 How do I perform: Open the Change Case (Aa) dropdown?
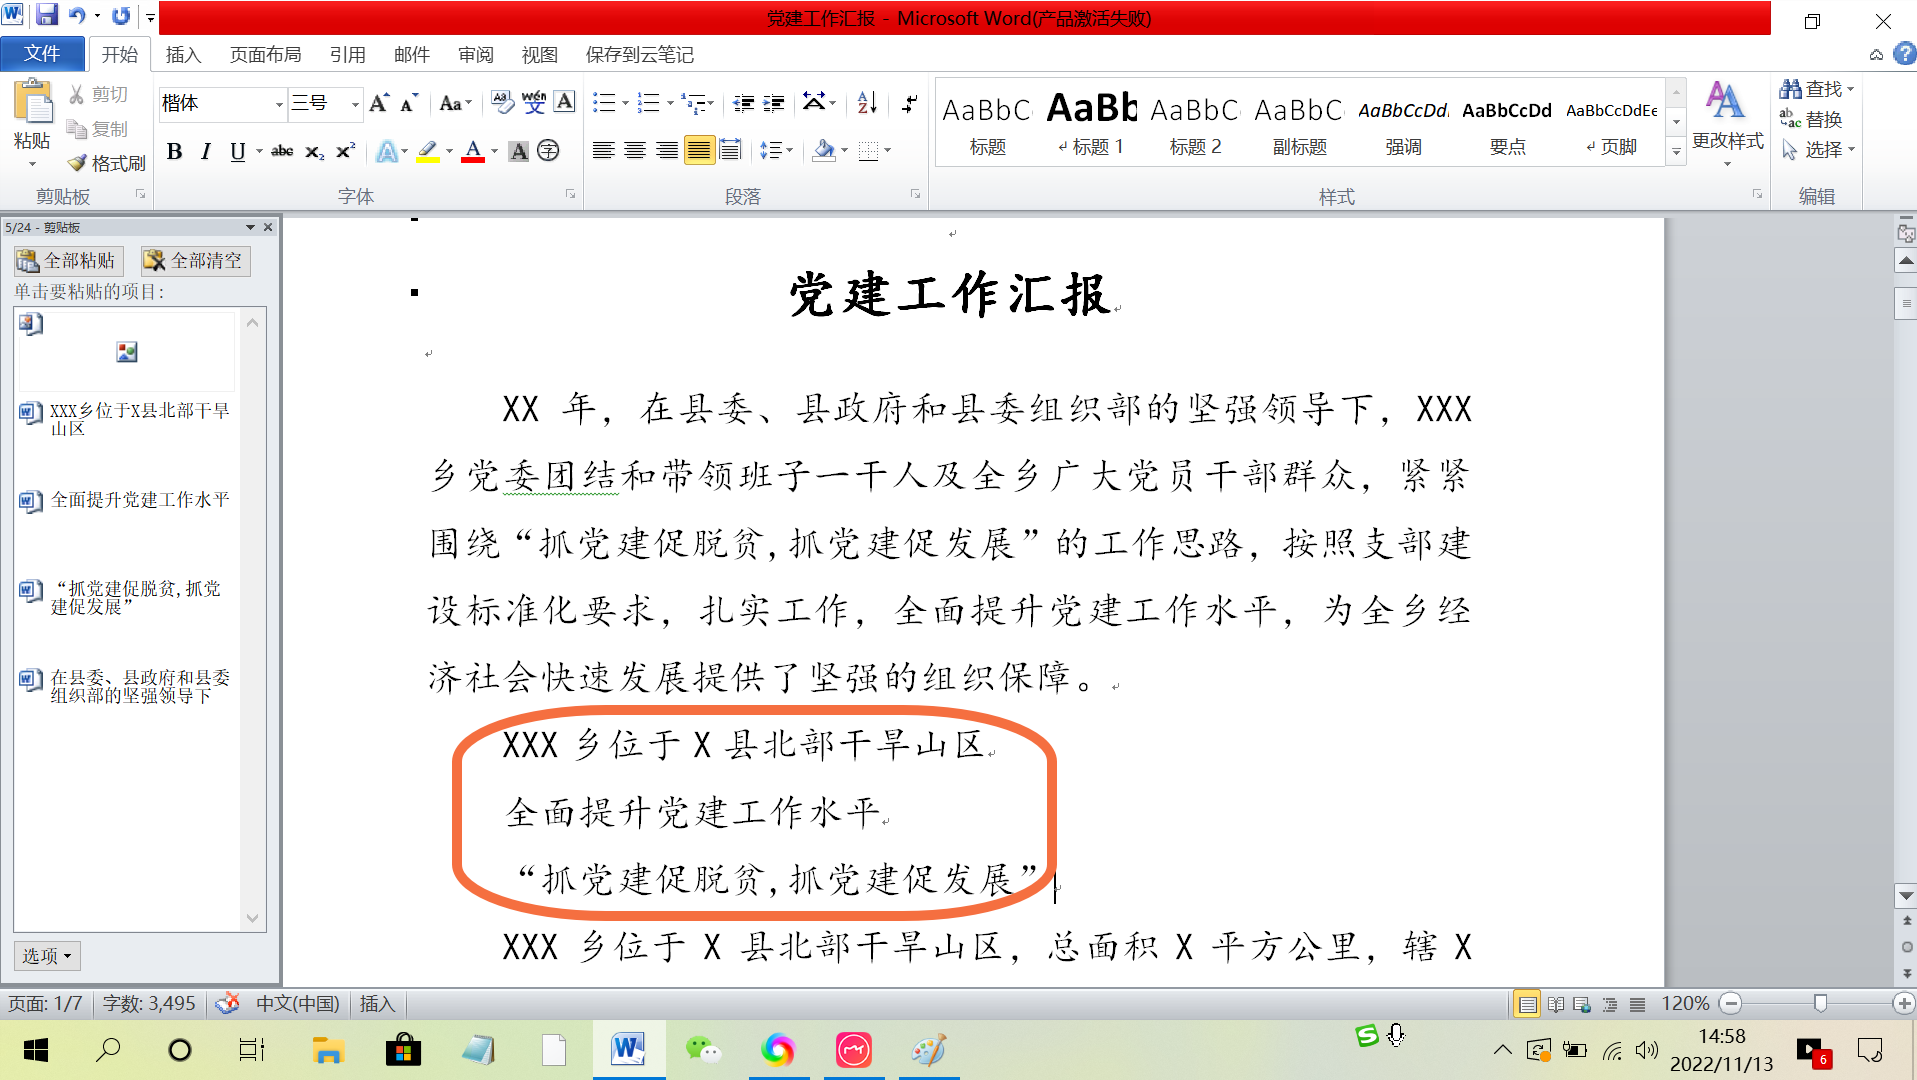pyautogui.click(x=455, y=103)
